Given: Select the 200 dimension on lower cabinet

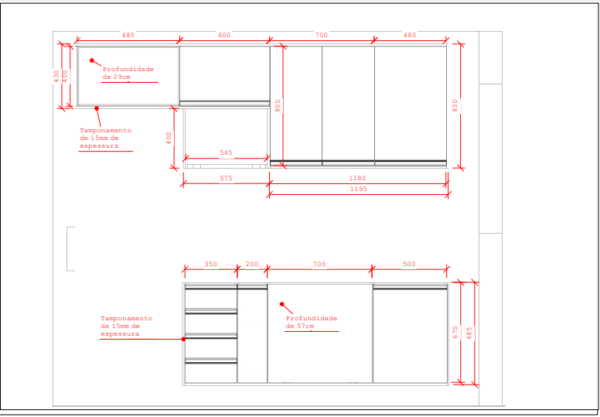Looking at the screenshot, I should tap(251, 264).
